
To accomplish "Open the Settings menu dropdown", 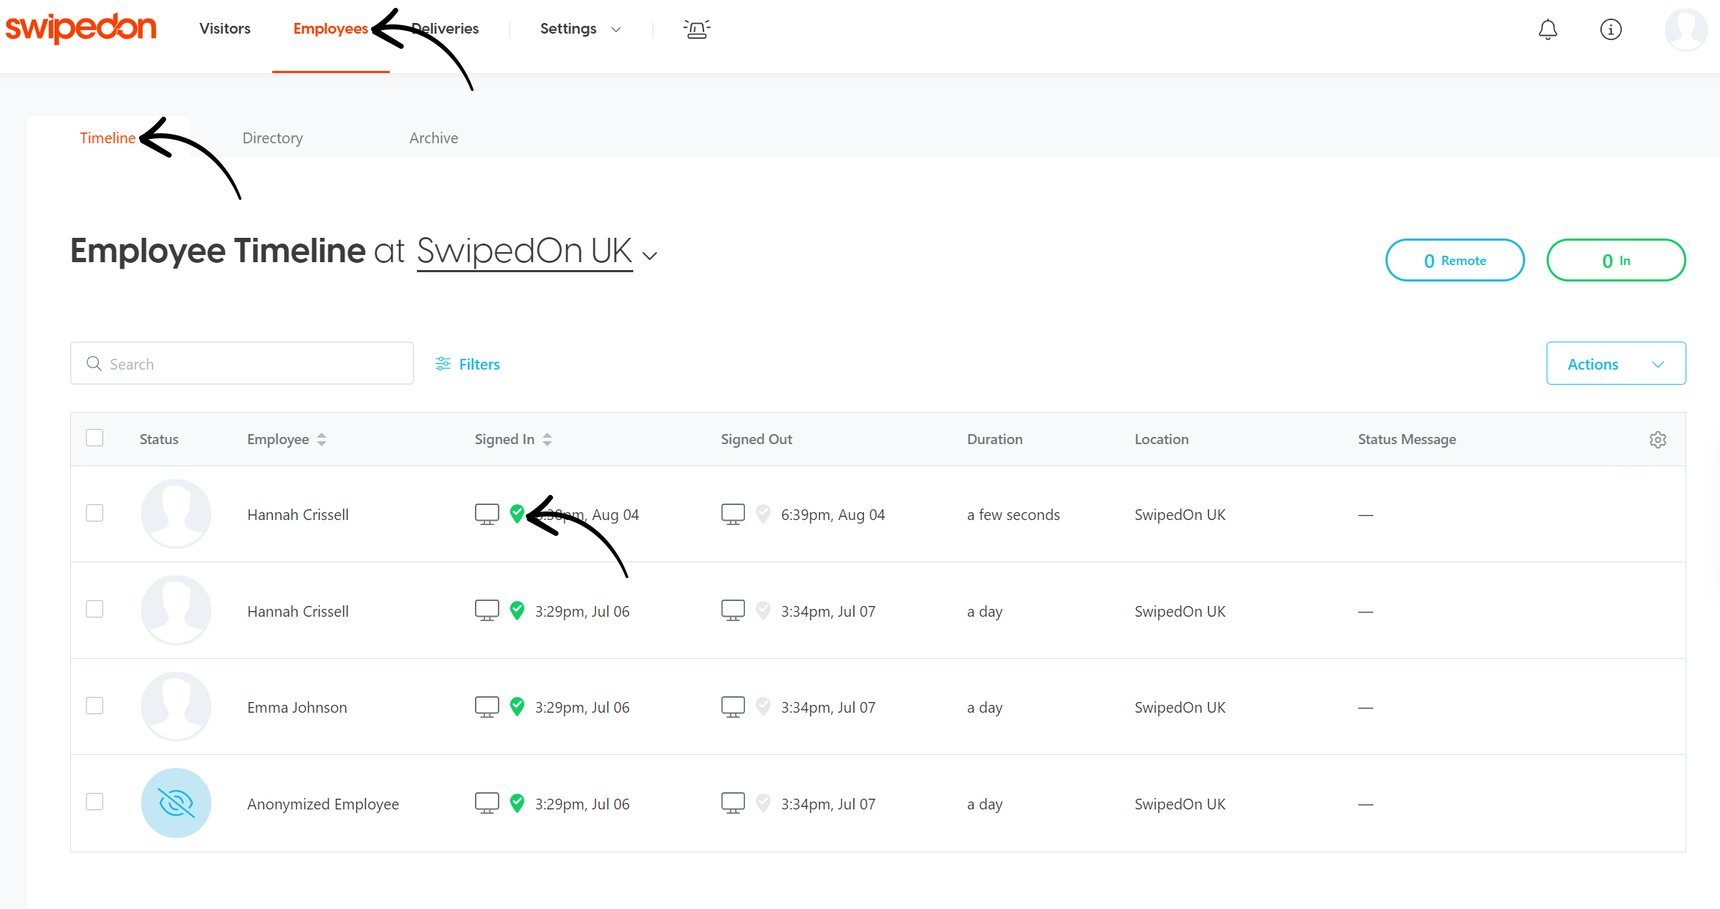I will (580, 29).
